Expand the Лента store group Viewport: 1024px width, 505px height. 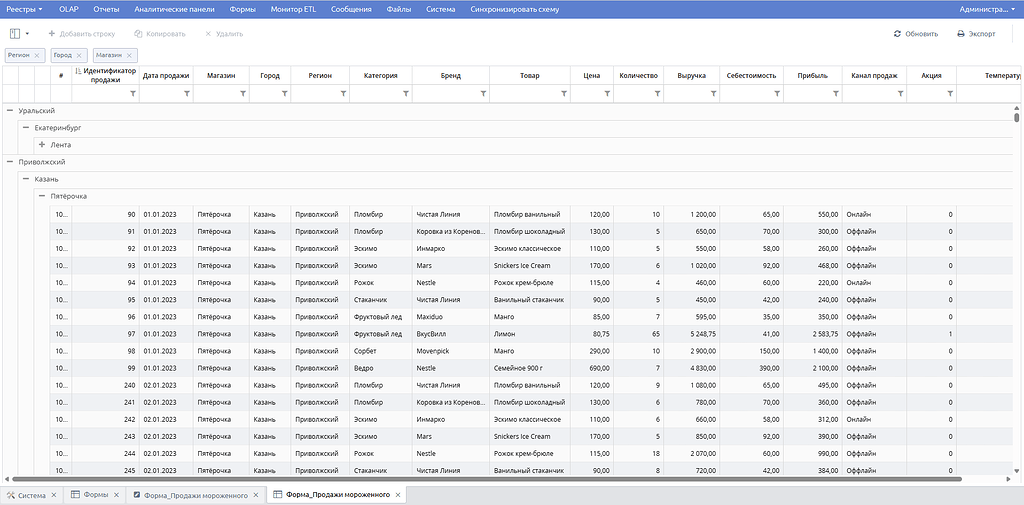(x=42, y=144)
